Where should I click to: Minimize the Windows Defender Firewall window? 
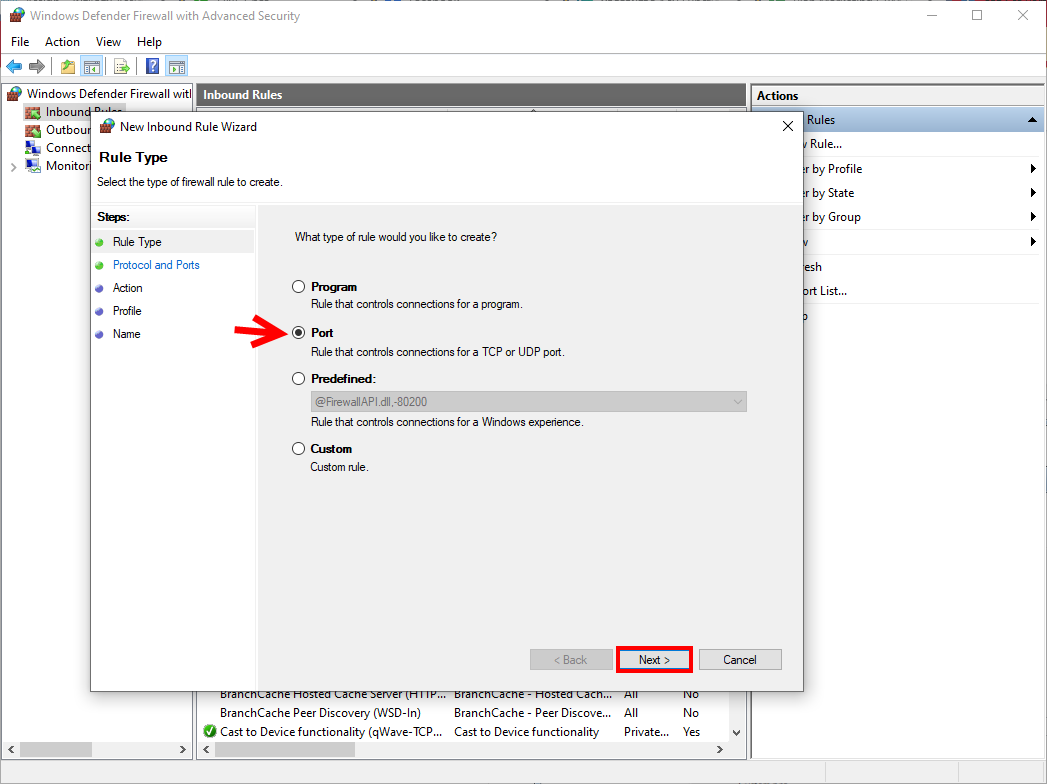click(x=932, y=15)
